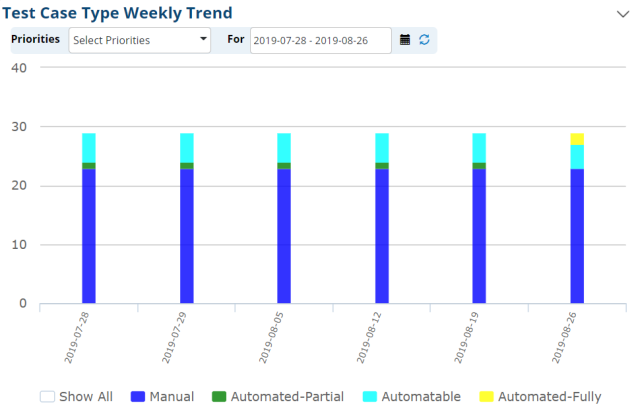This screenshot has width=636, height=413.
Task: Click the yellow Automated-Fully segment on 2019-08-26
Action: coord(577,139)
